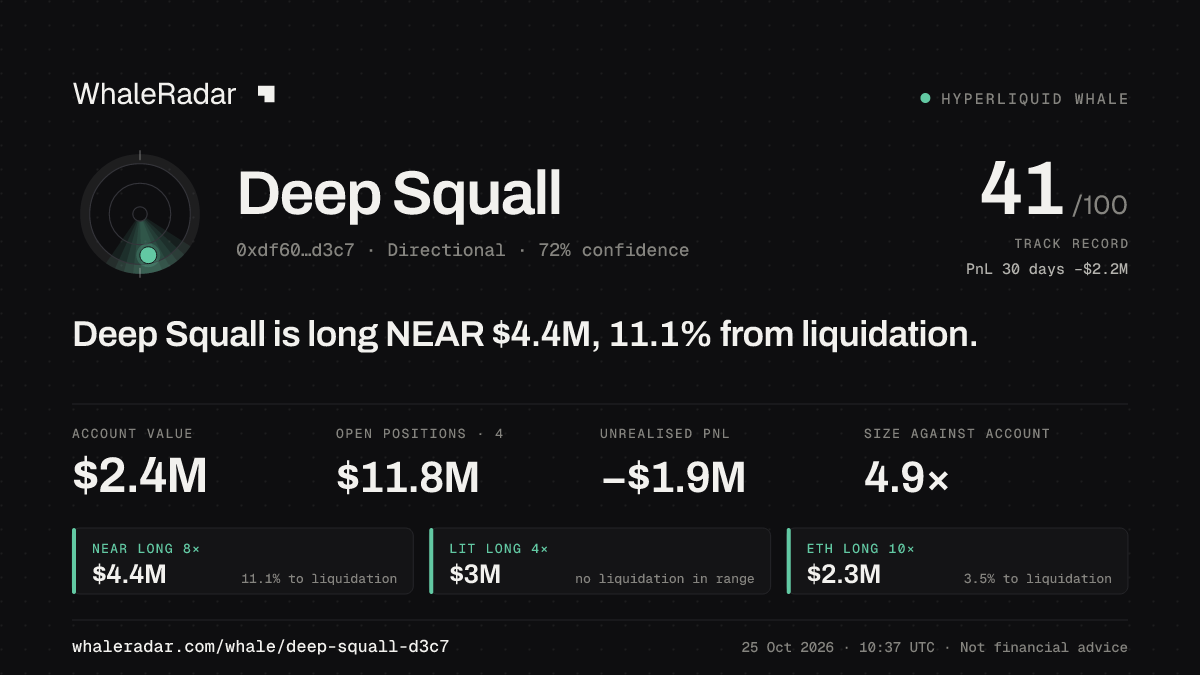
Task: Click the long NEAR headline sentence
Action: pos(525,335)
